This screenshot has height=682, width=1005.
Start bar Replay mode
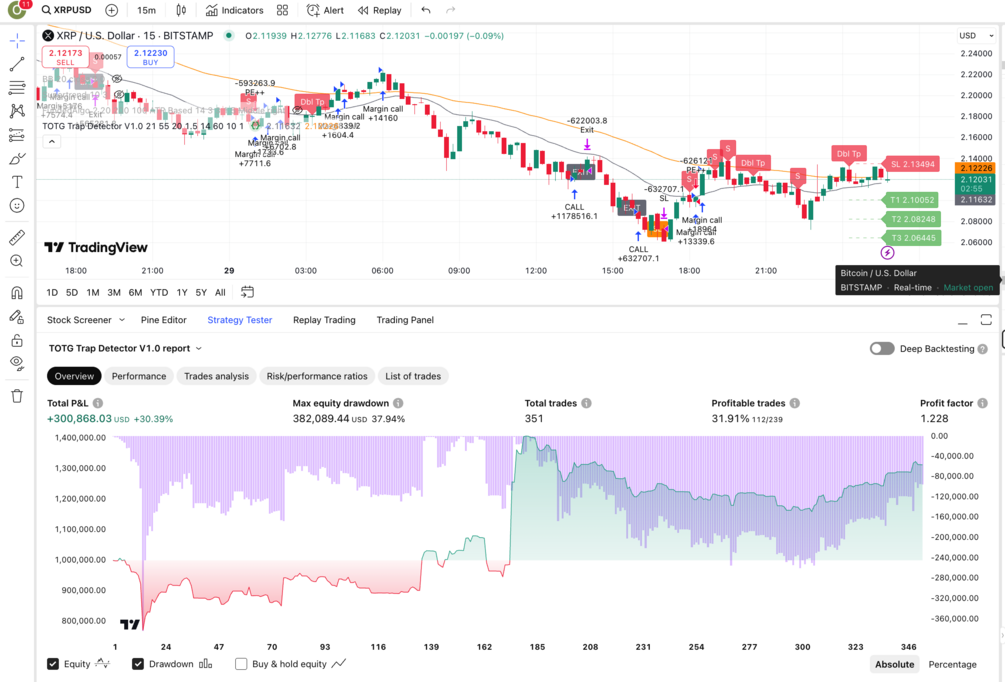pyautogui.click(x=379, y=10)
